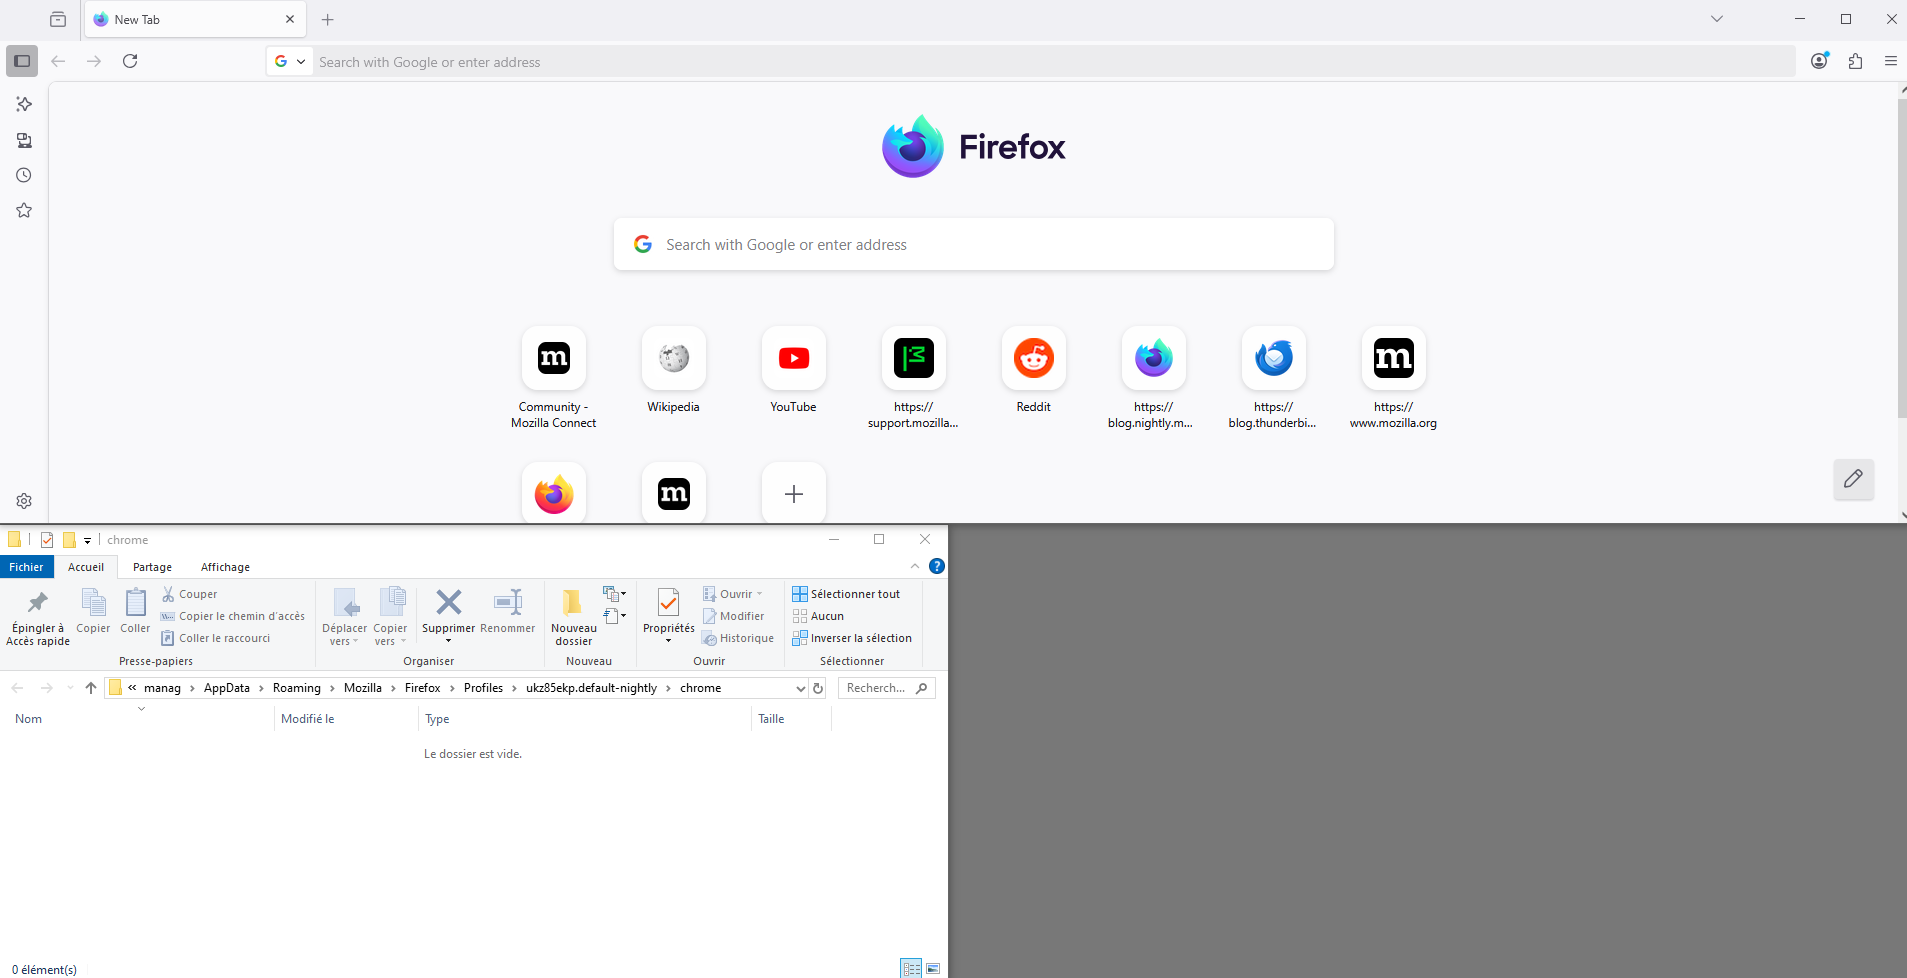Open the Copier vers dropdown
Screen dimensions: 1907x978
[x=390, y=617]
